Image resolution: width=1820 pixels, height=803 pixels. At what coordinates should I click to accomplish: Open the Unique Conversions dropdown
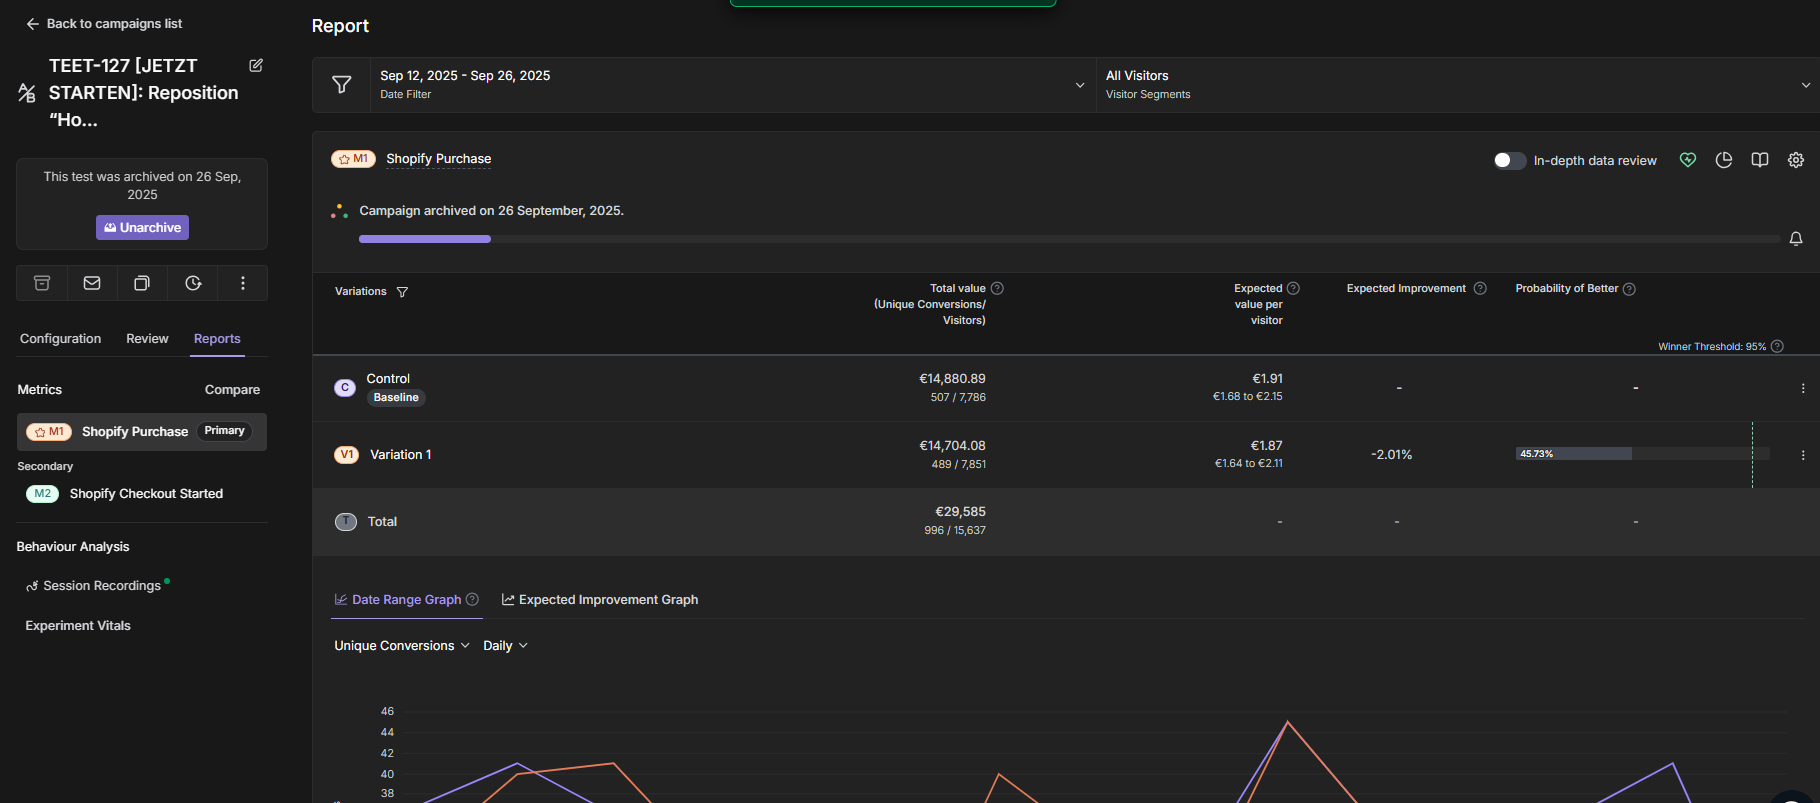pyautogui.click(x=402, y=646)
